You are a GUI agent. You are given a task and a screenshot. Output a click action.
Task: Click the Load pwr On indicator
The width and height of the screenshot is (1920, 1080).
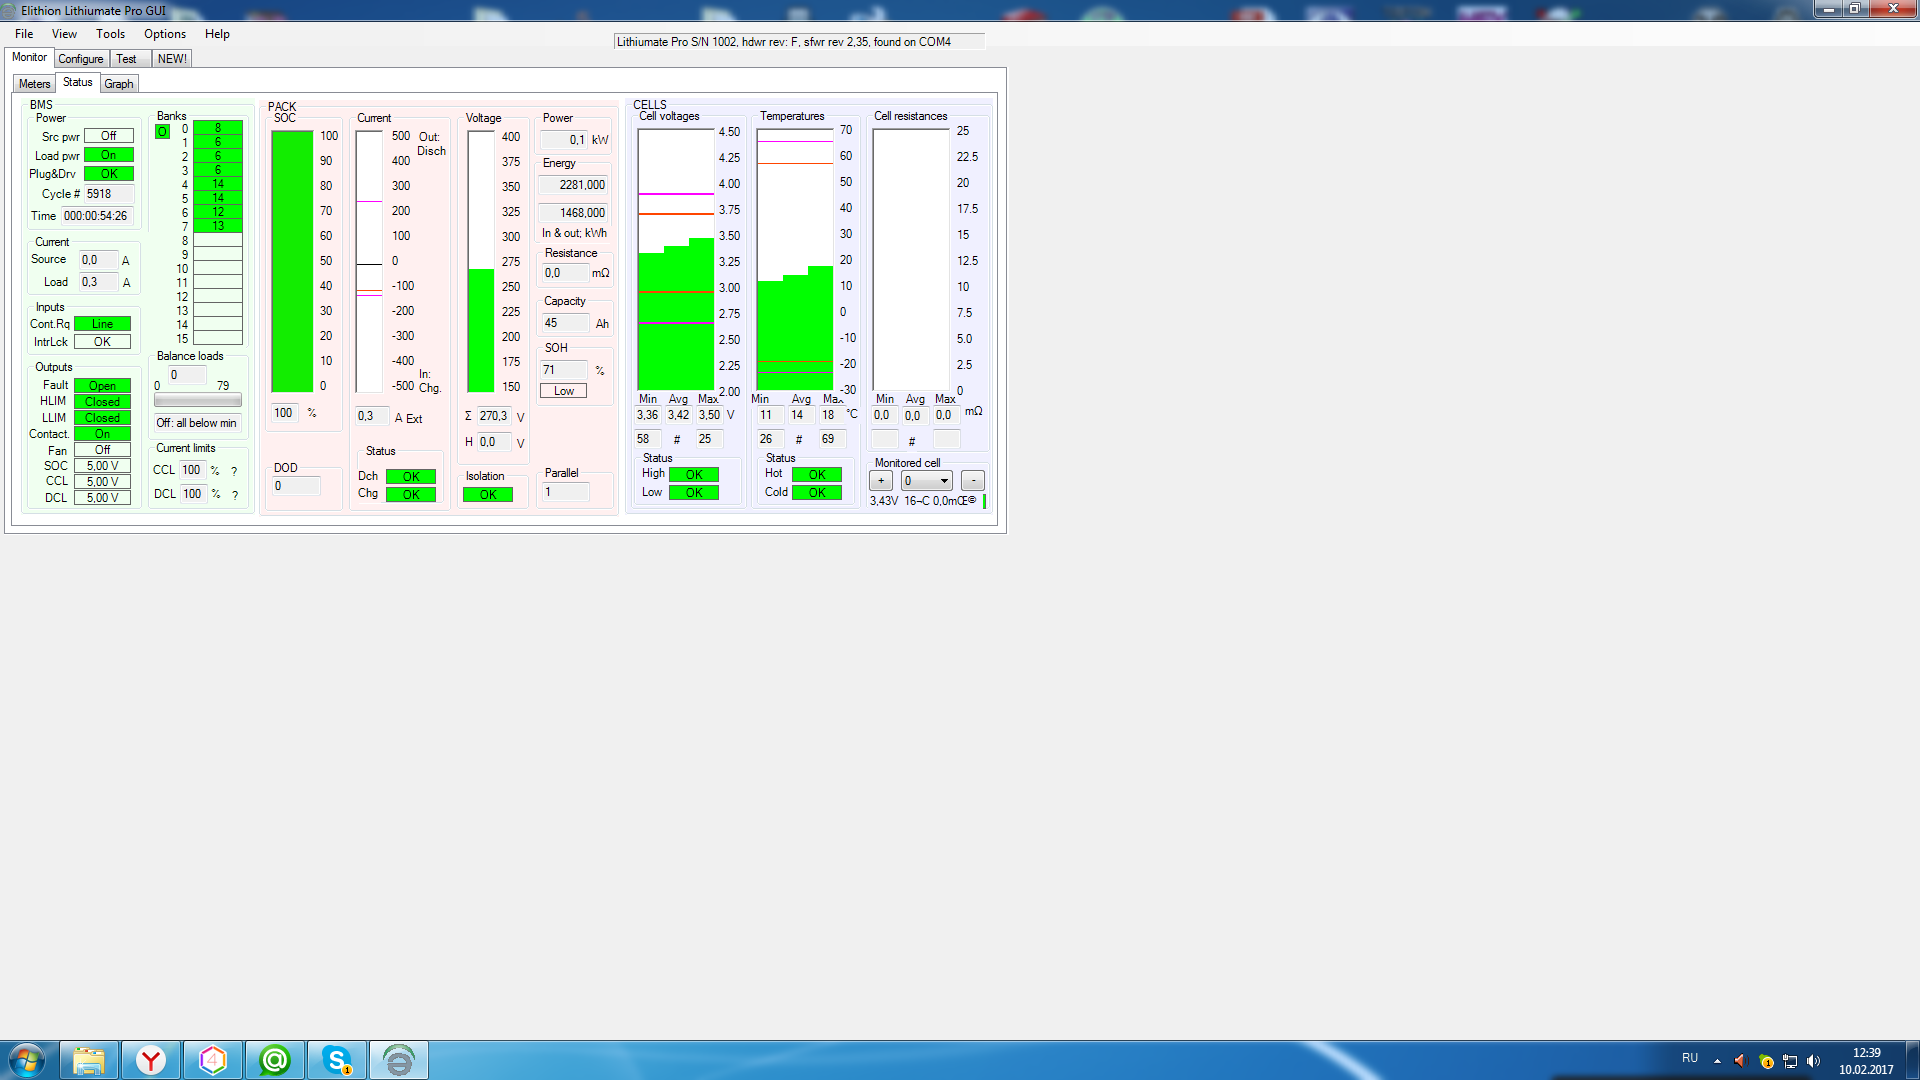(109, 155)
